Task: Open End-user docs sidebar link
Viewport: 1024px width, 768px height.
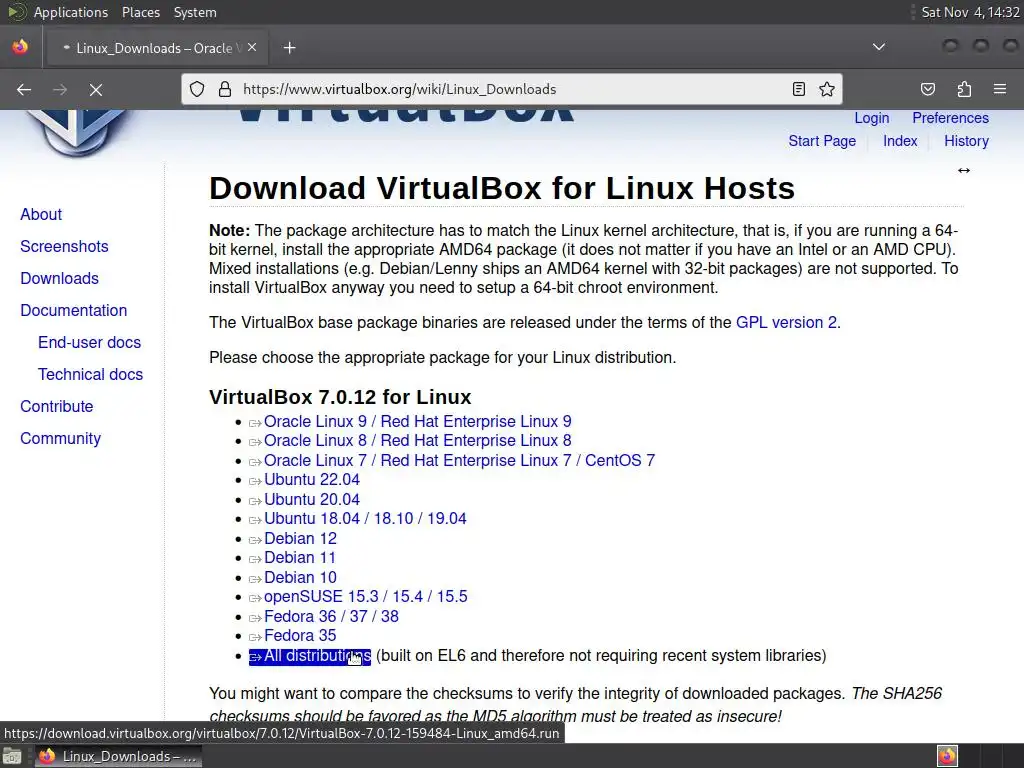Action: coord(89,342)
